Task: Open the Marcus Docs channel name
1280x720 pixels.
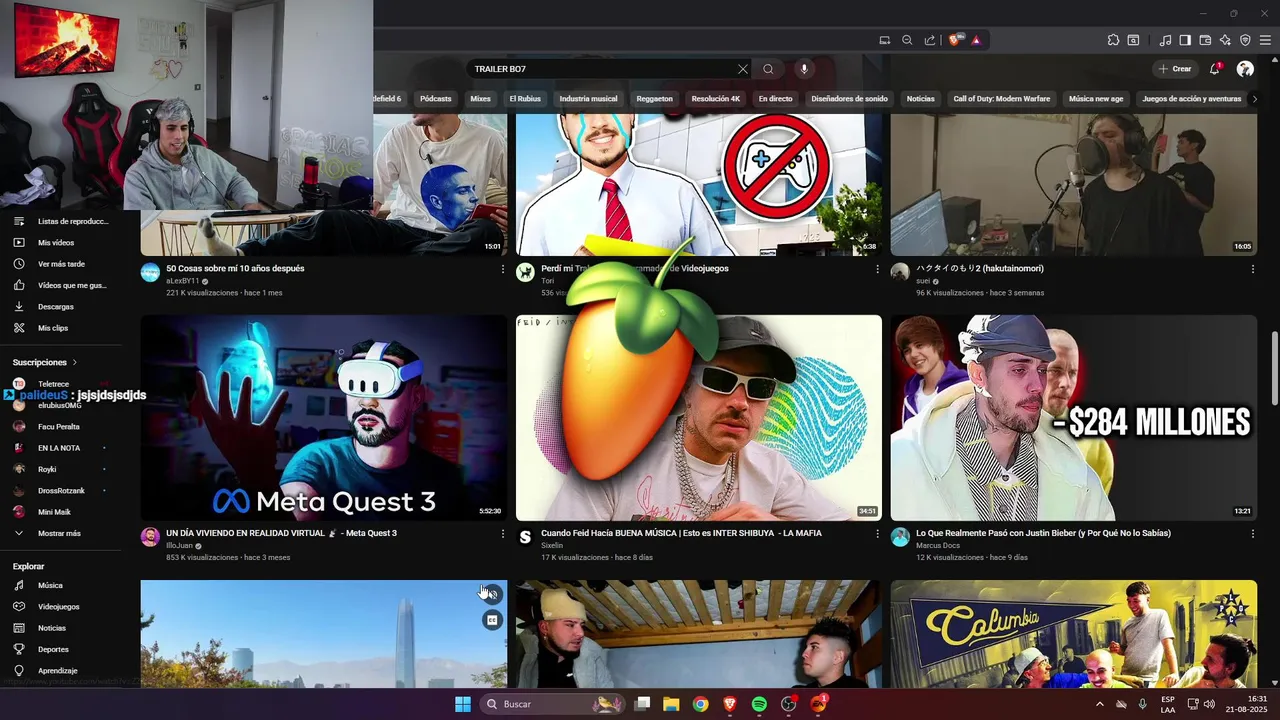Action: tap(938, 546)
